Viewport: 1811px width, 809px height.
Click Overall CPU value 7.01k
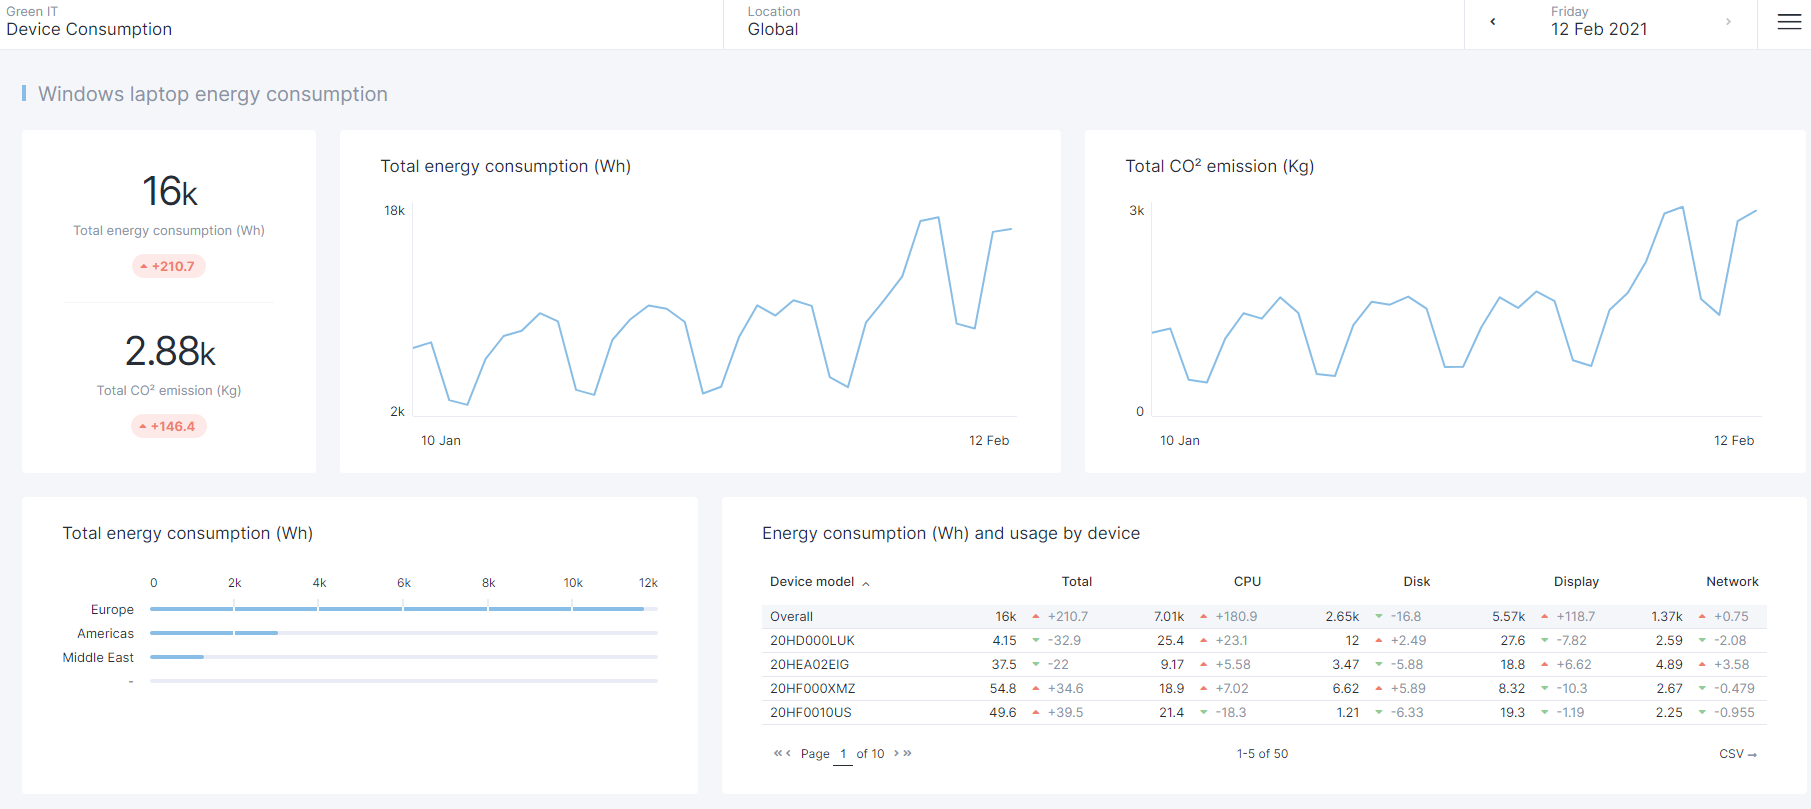point(1168,616)
